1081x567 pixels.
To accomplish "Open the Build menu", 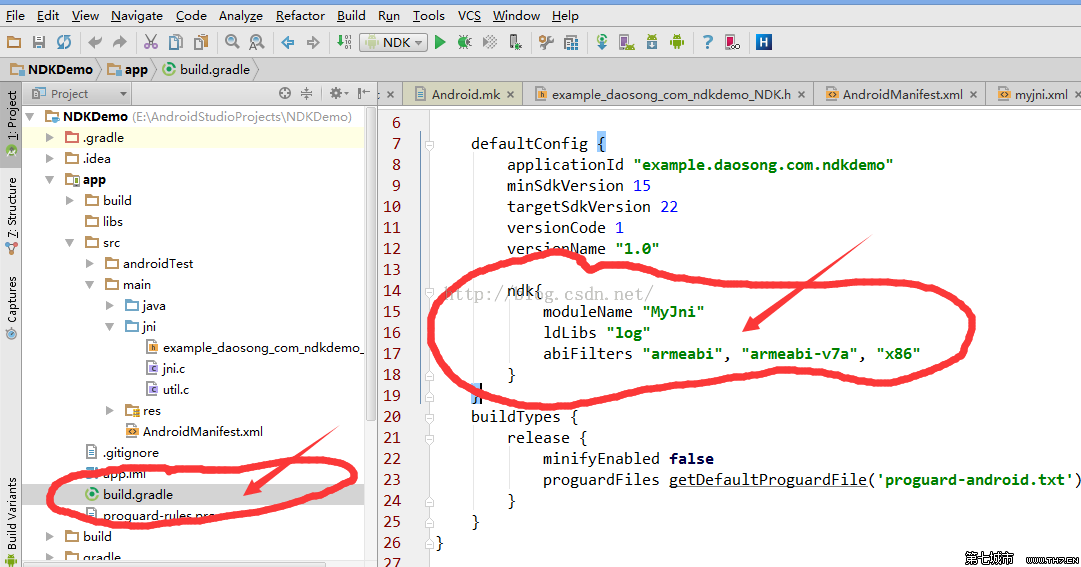I will (351, 15).
